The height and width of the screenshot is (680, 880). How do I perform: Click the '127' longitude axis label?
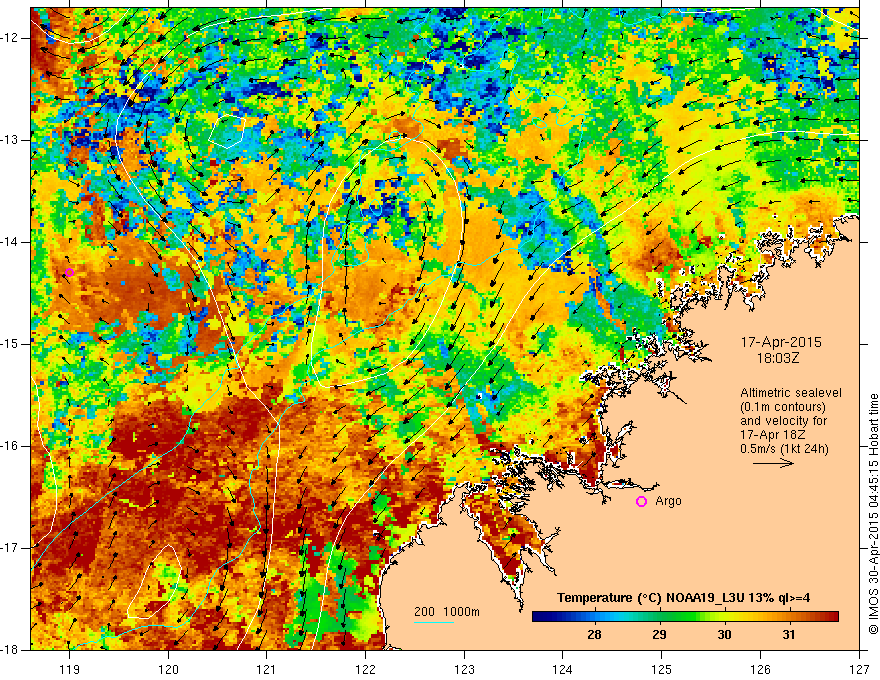coord(859,669)
